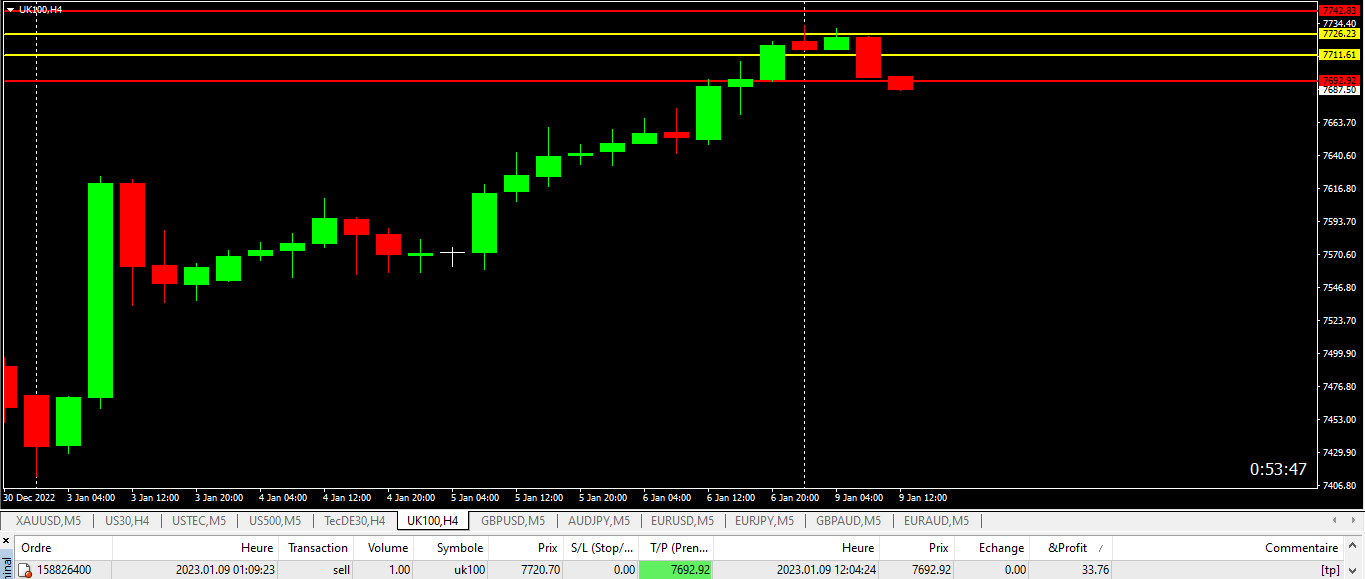Open the UK100,H4 chart menu triangle
Viewport: 1365px width, 579px height.
click(10, 9)
